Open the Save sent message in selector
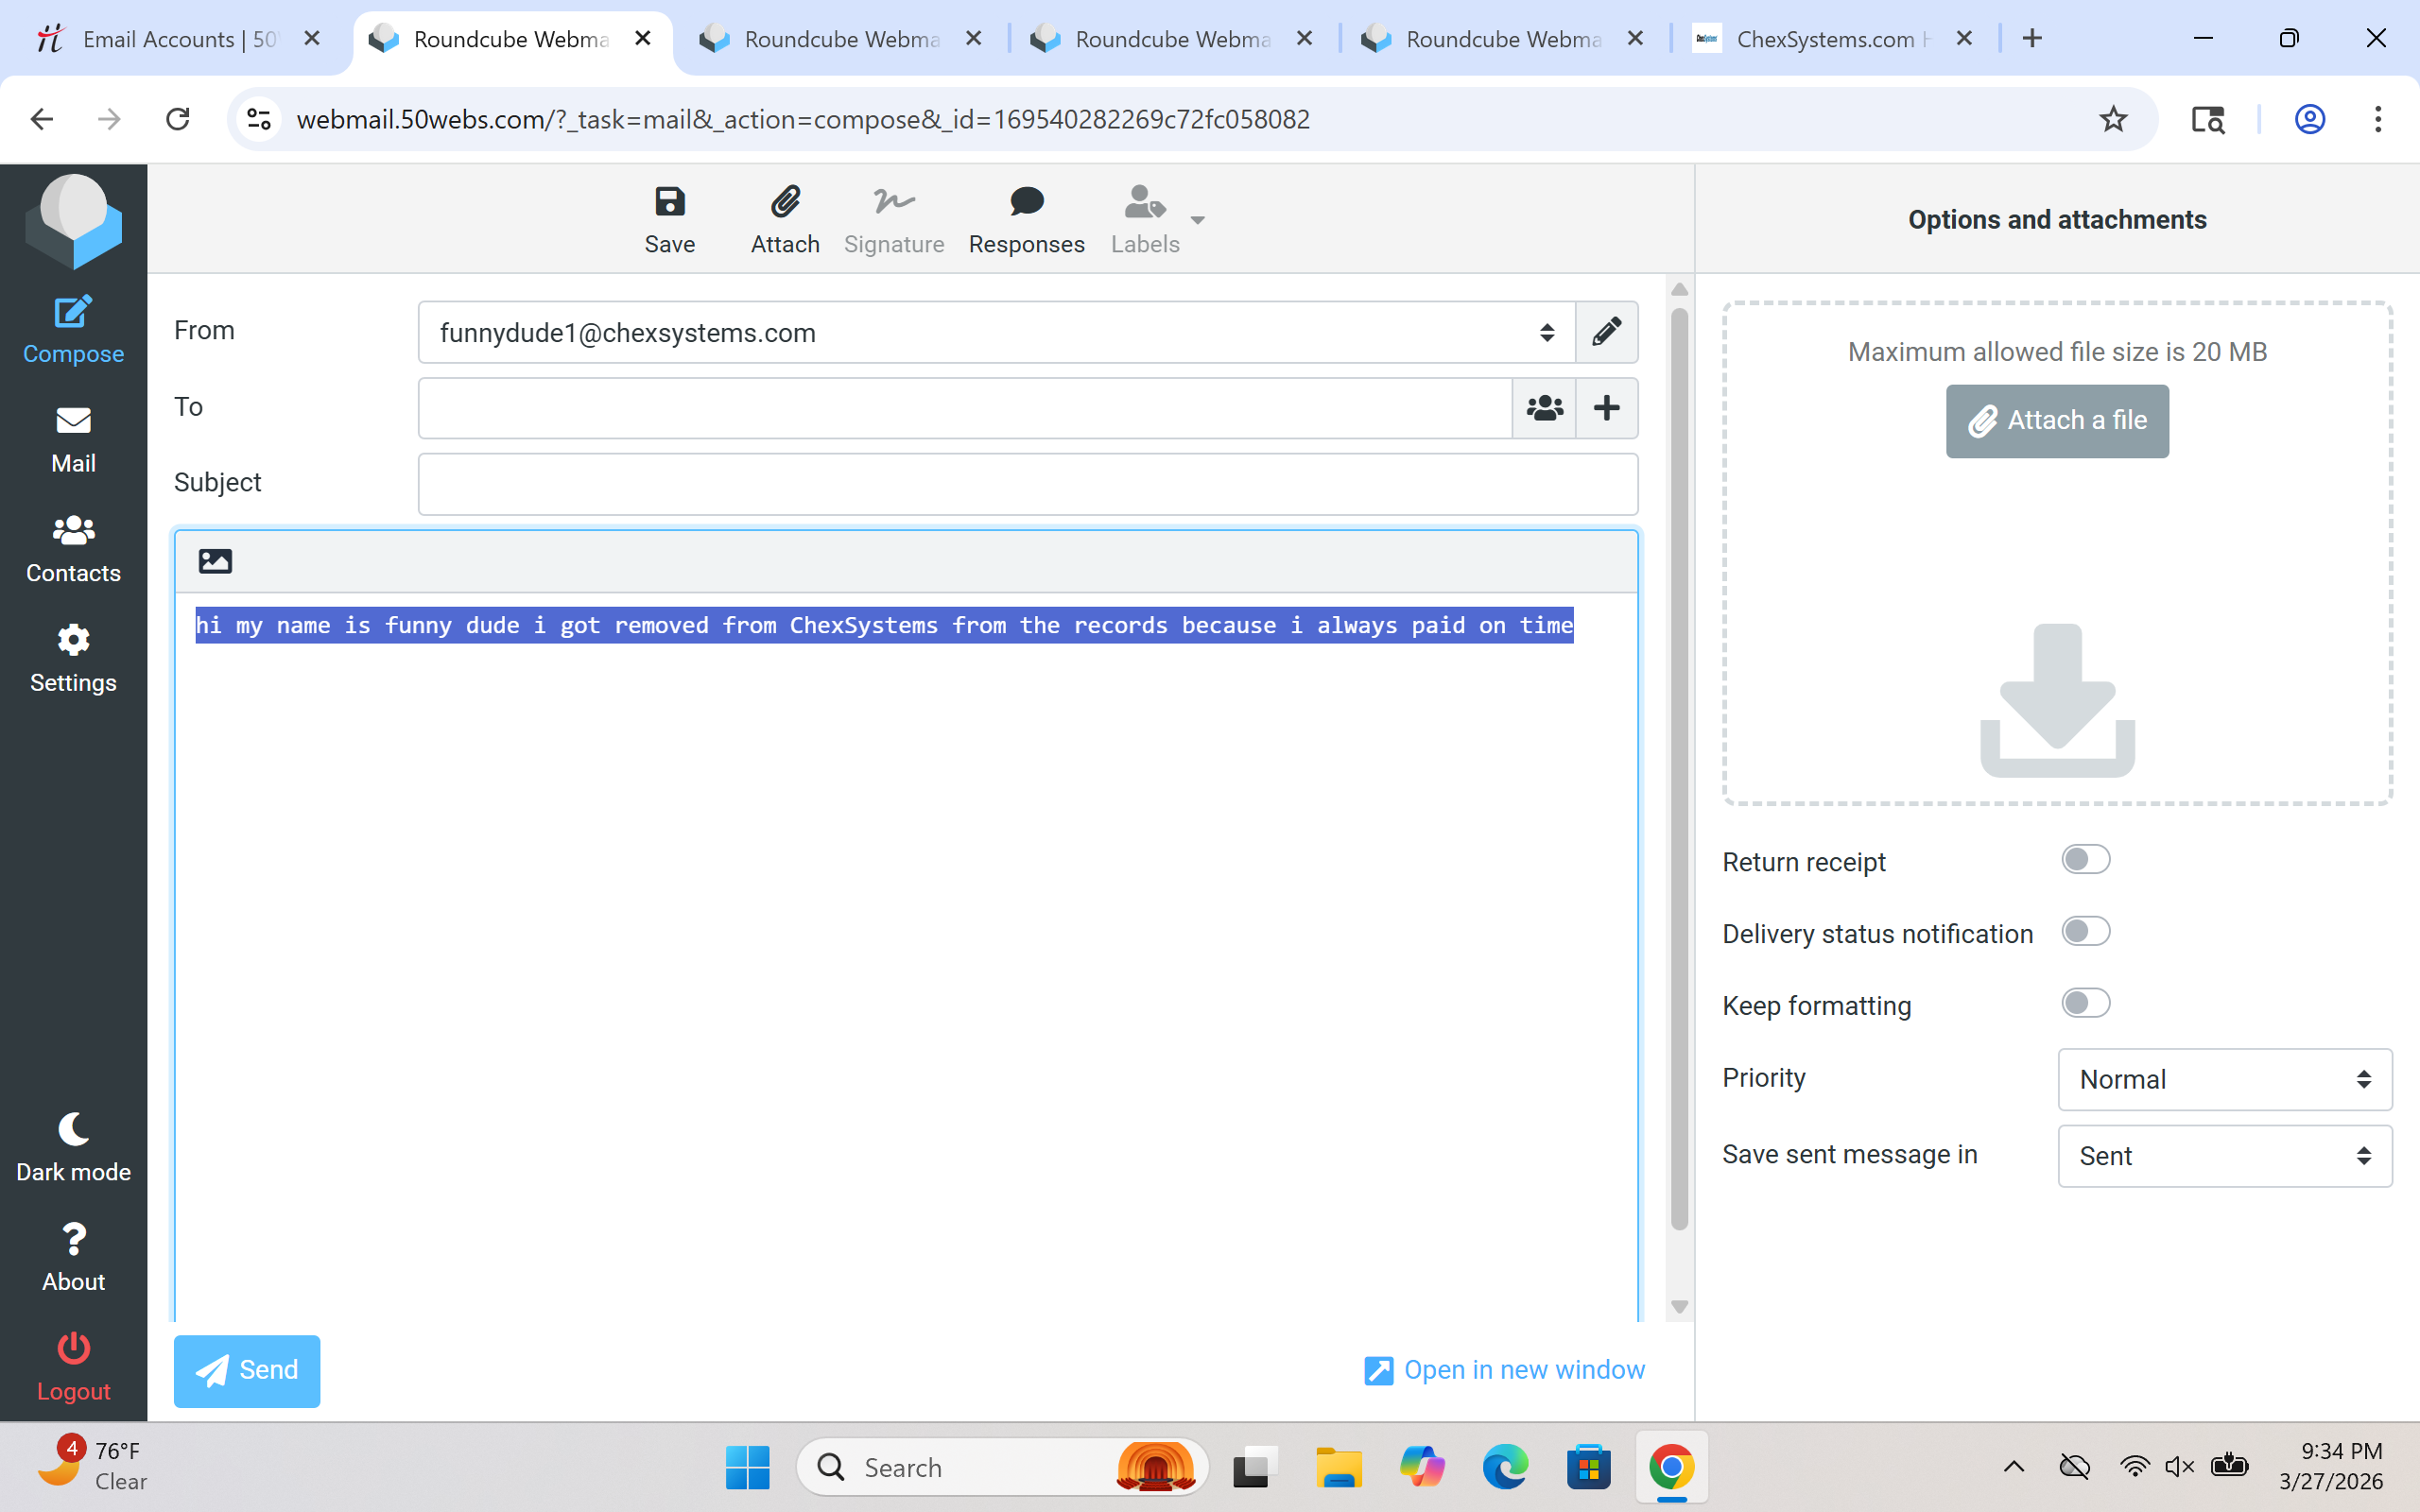Screen dimensions: 2420x1512 2224,1155
